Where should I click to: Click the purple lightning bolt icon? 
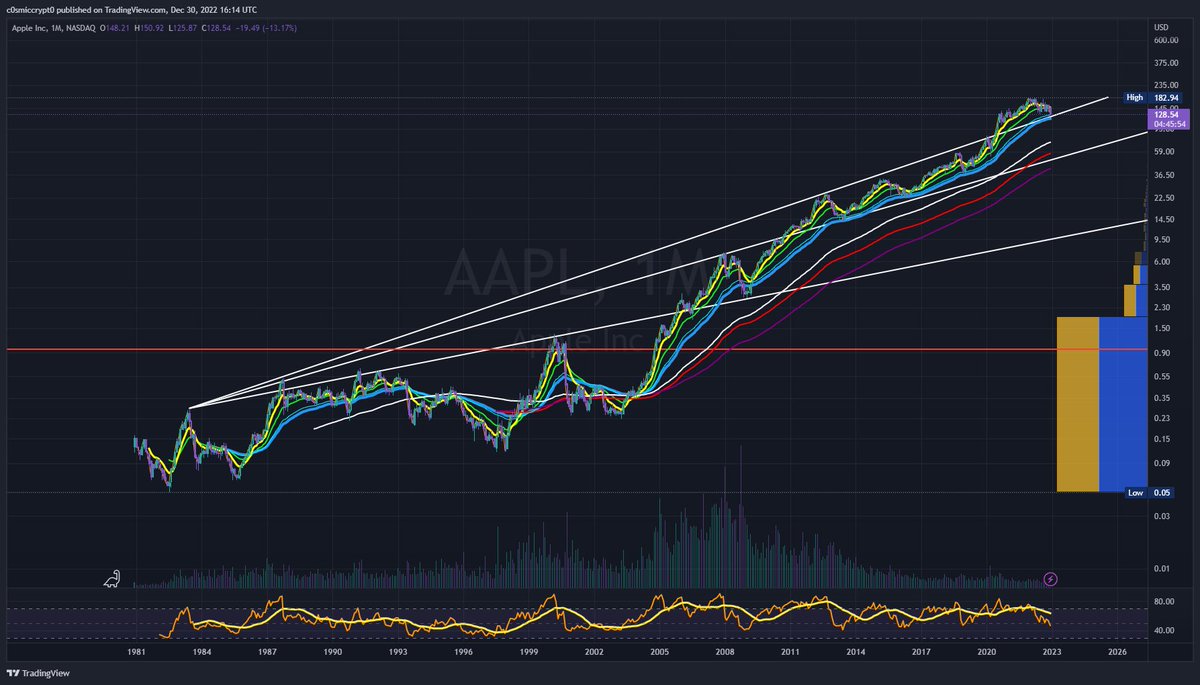coord(1051,579)
